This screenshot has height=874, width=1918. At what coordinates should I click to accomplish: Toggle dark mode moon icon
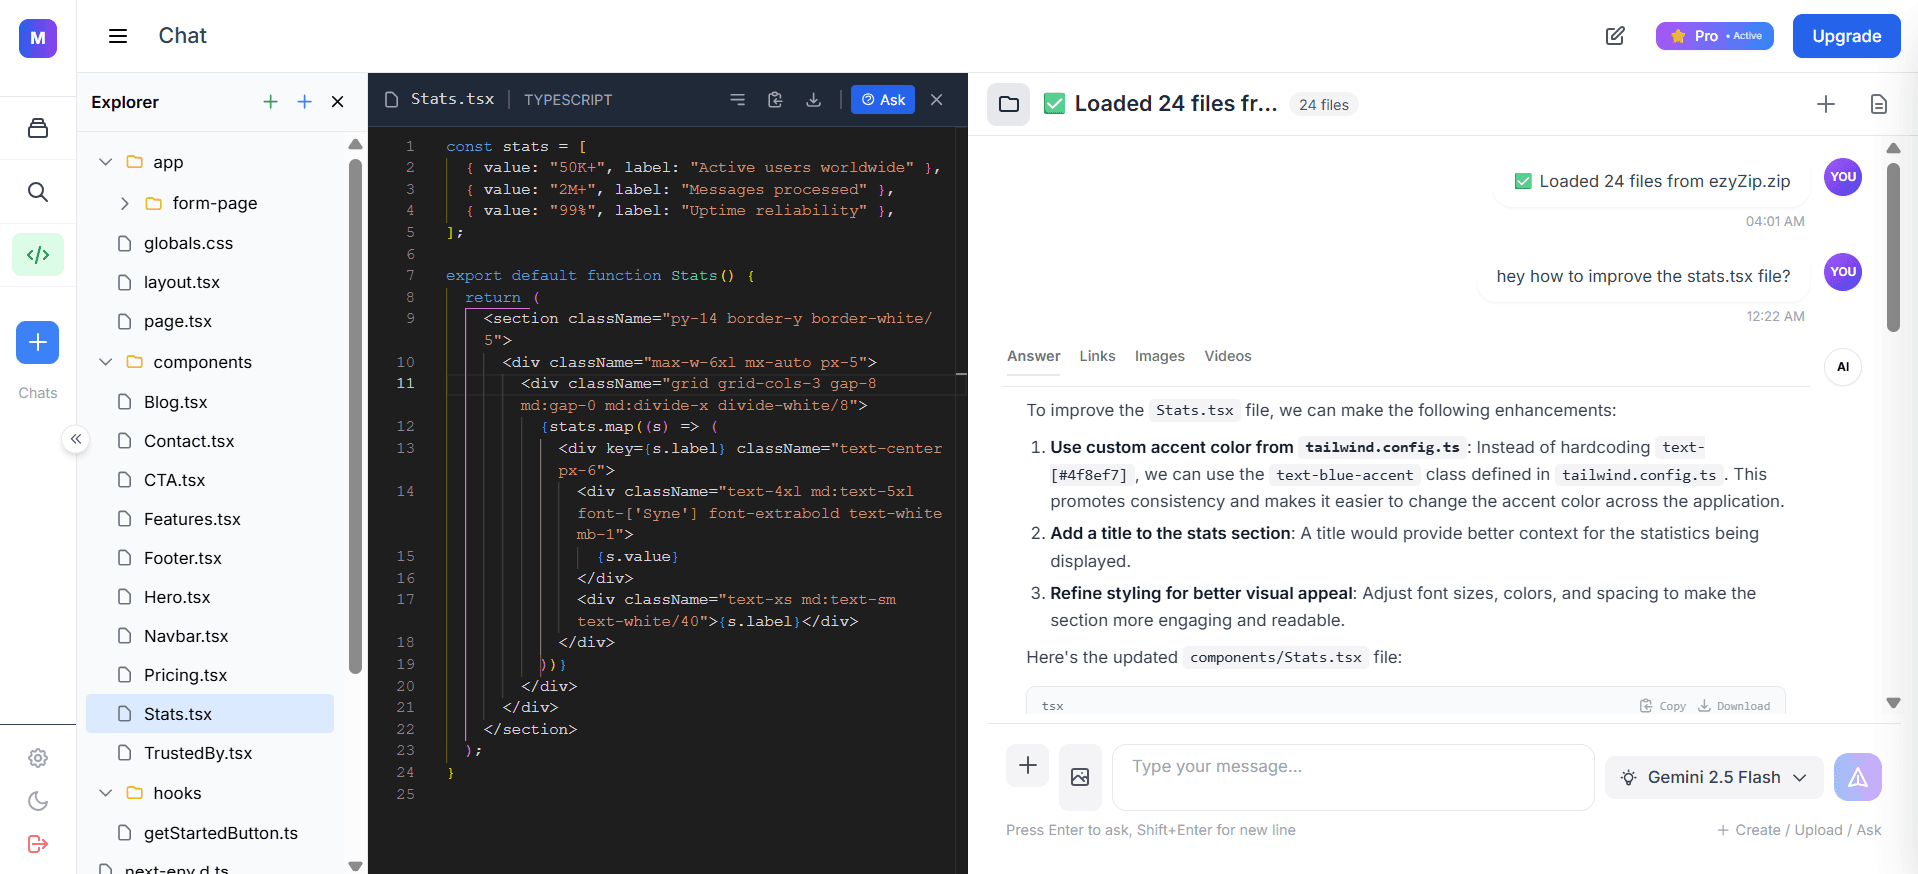click(38, 801)
